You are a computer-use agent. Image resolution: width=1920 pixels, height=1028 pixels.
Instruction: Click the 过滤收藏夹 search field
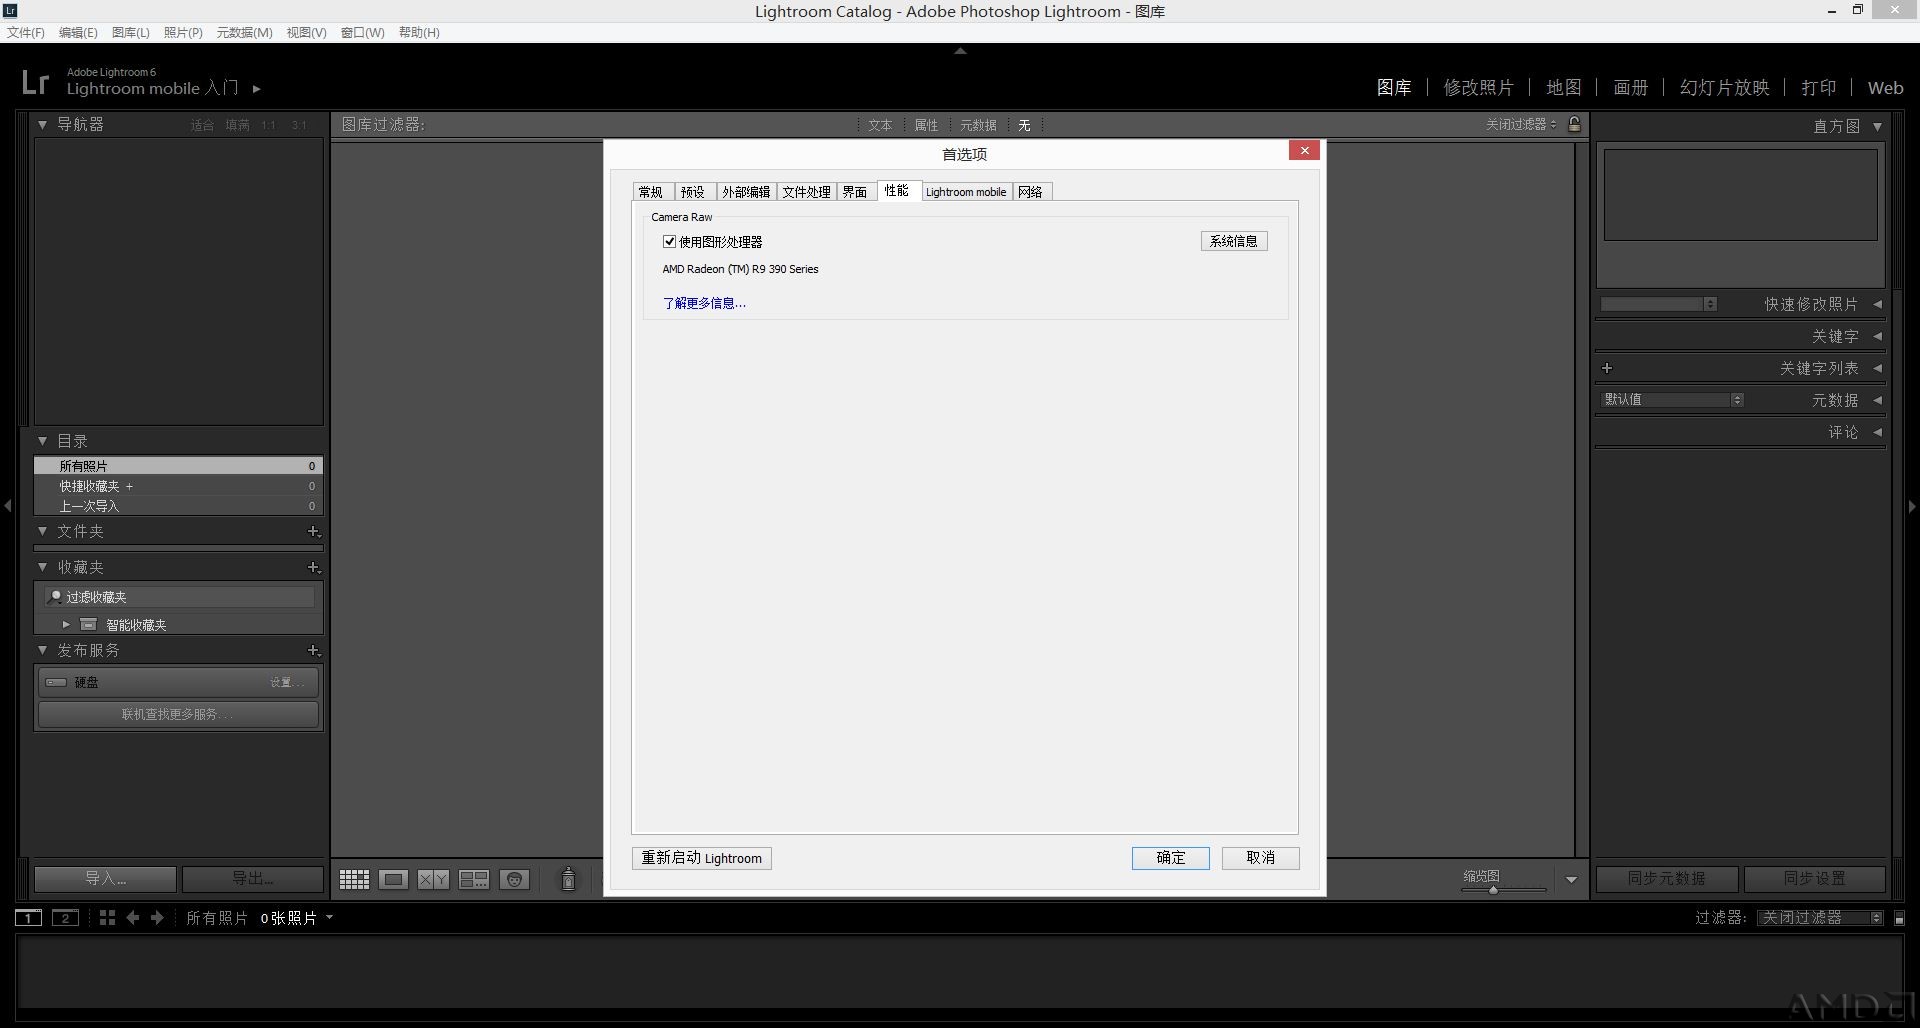coord(180,597)
